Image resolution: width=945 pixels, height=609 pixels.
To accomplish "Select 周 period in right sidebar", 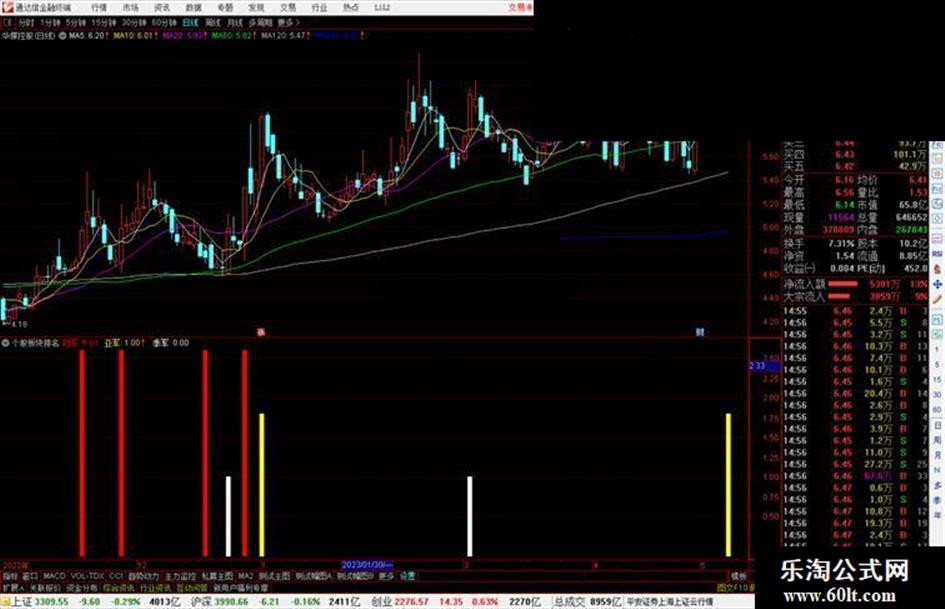I will coord(937,441).
